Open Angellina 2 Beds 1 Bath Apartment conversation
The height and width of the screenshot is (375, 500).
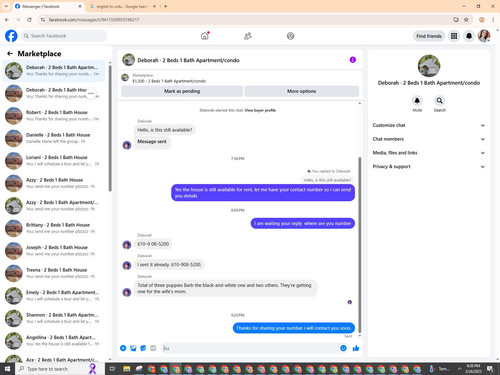(54, 341)
